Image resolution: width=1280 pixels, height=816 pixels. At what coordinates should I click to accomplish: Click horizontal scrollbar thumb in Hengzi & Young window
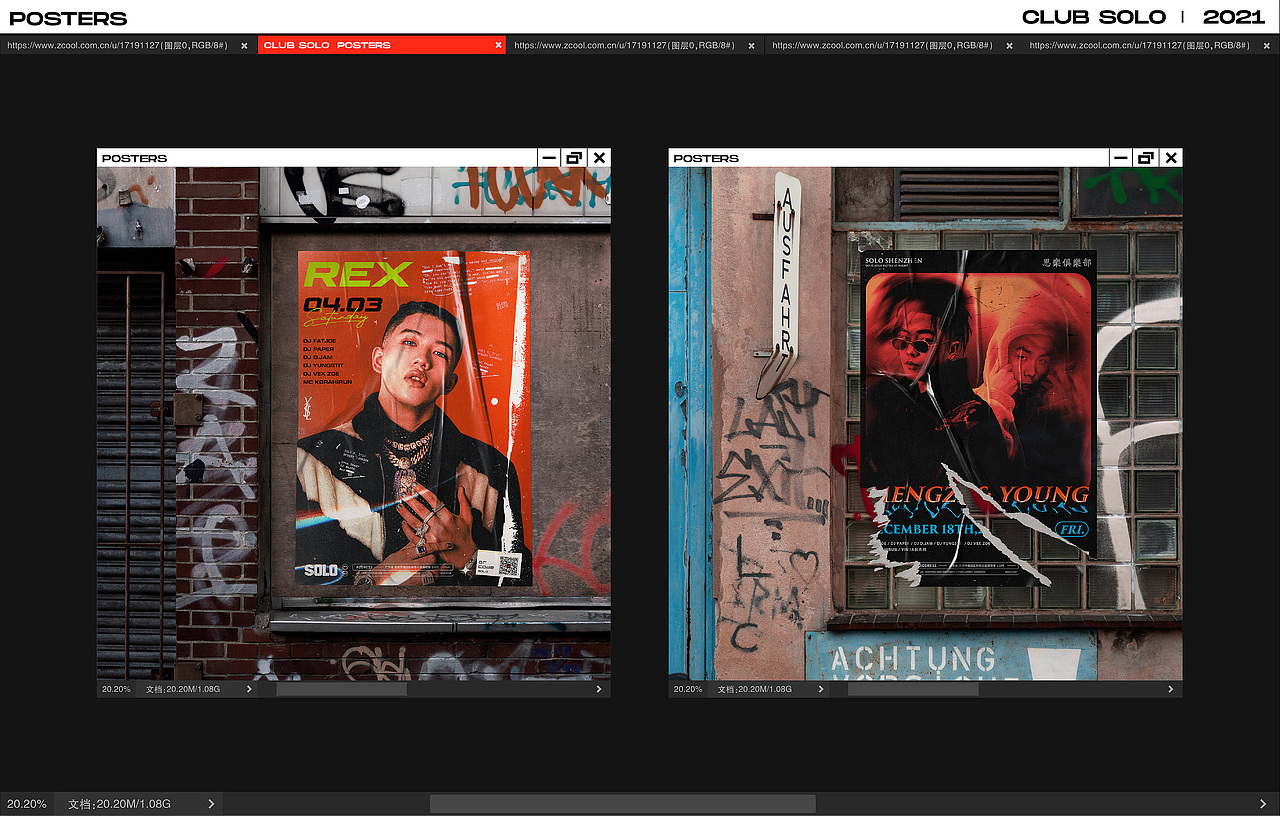[913, 689]
